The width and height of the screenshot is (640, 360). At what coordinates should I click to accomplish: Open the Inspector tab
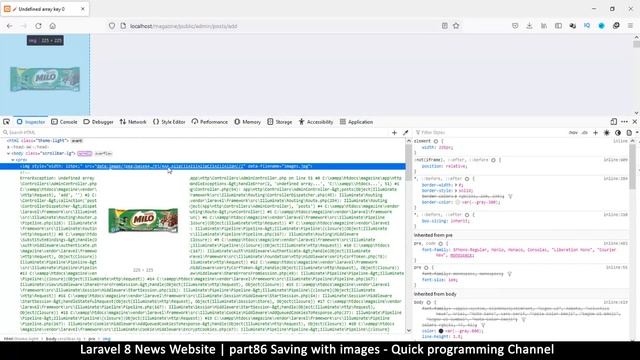point(31,122)
